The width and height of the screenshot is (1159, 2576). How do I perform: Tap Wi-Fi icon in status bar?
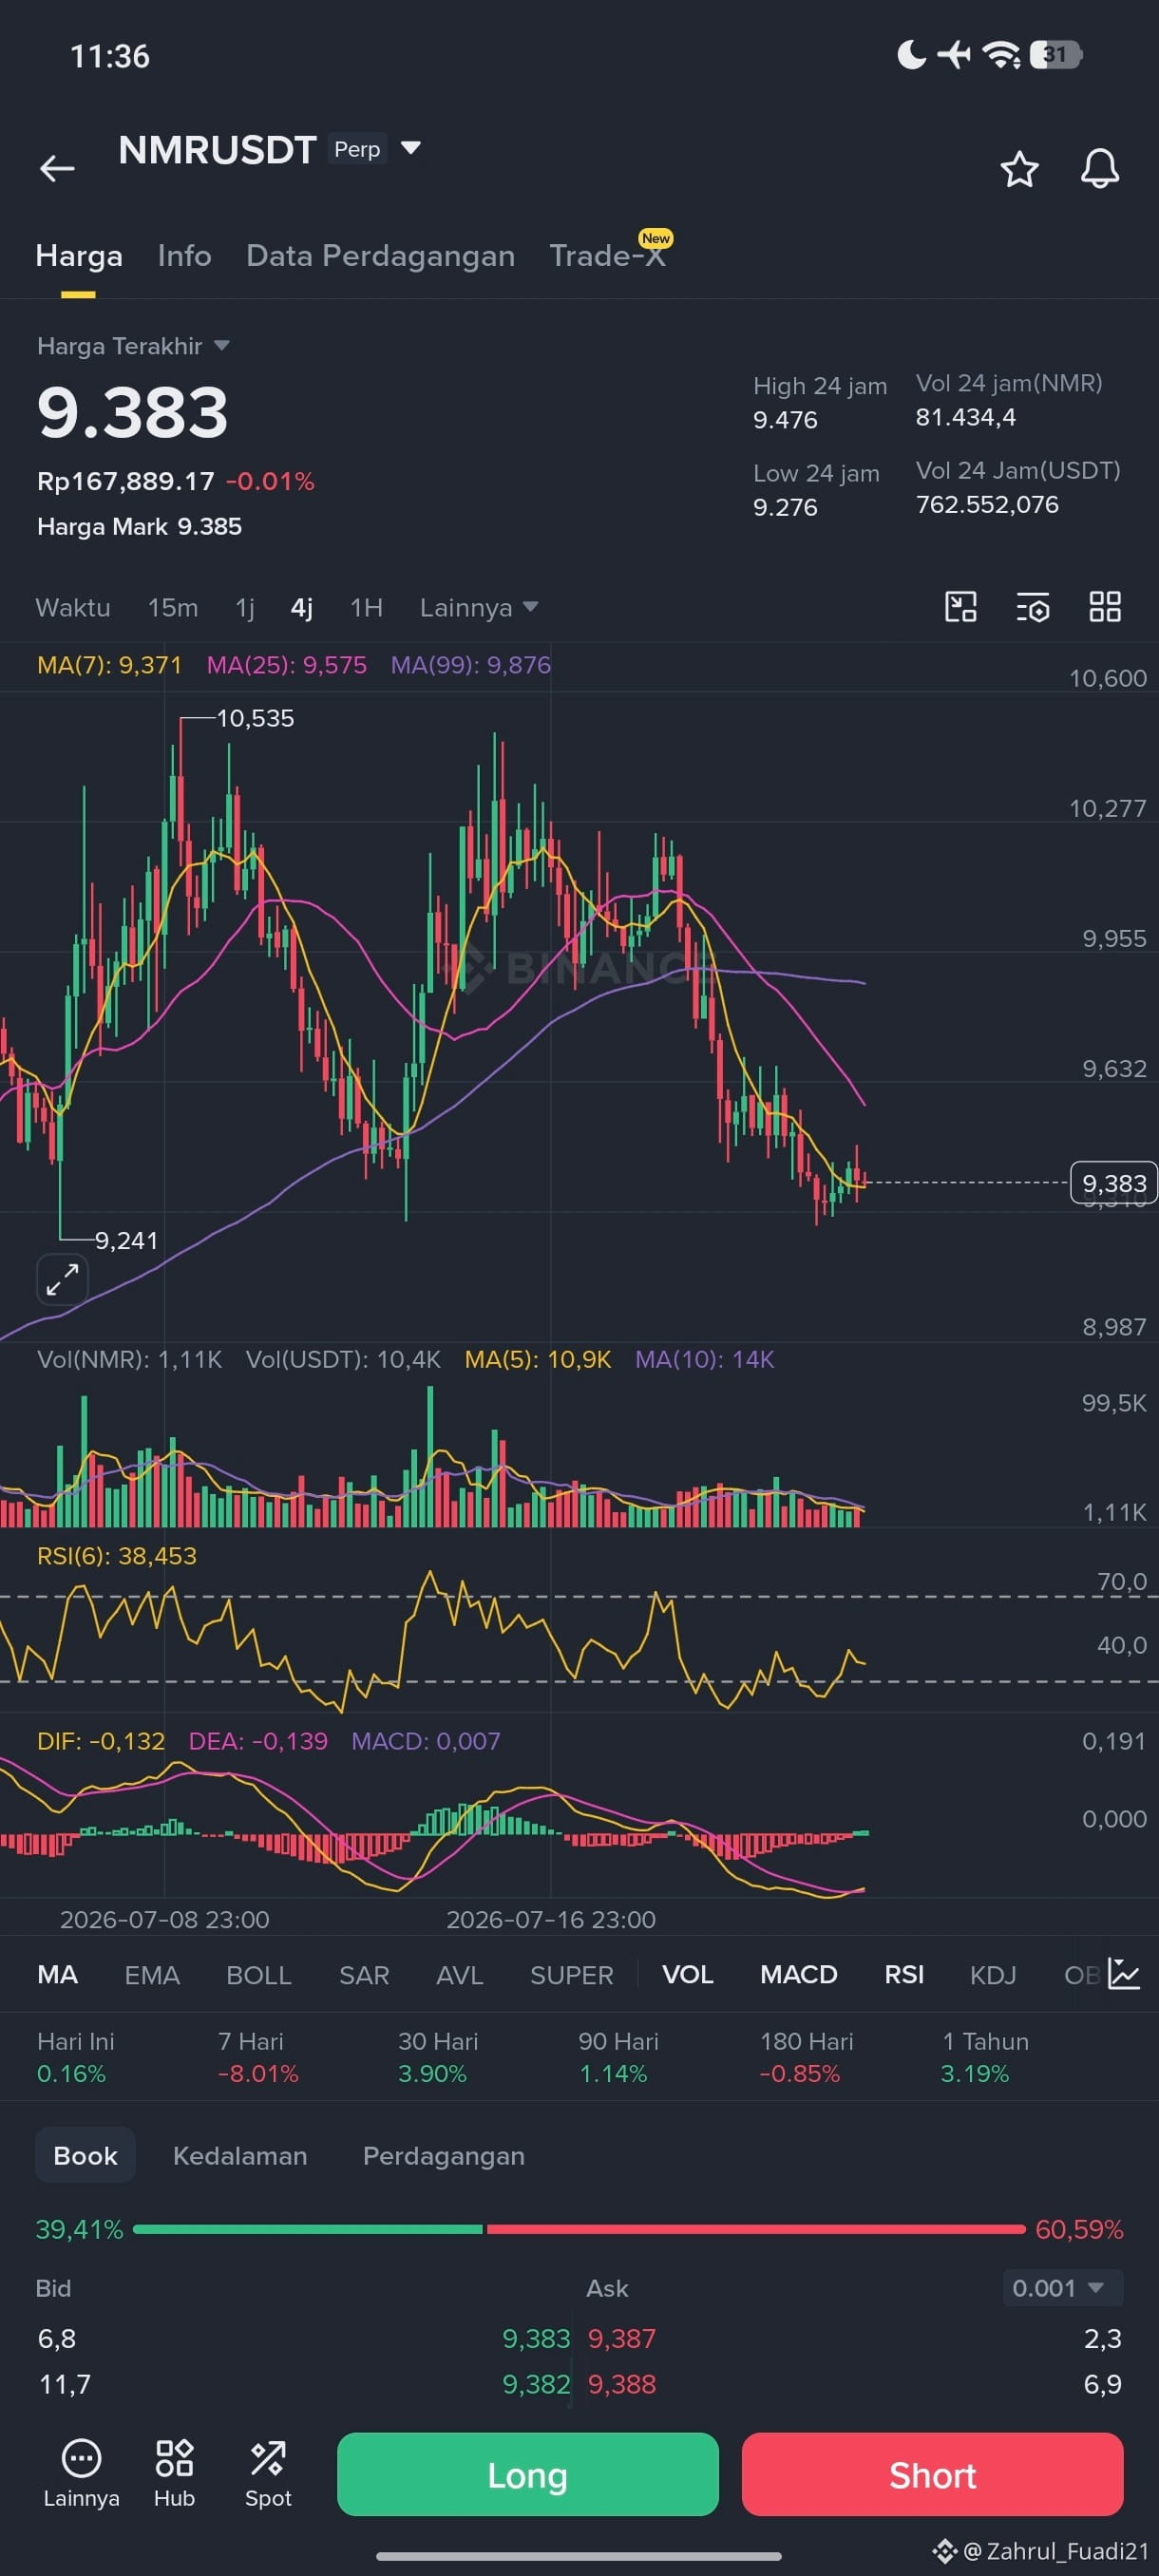(x=1000, y=54)
